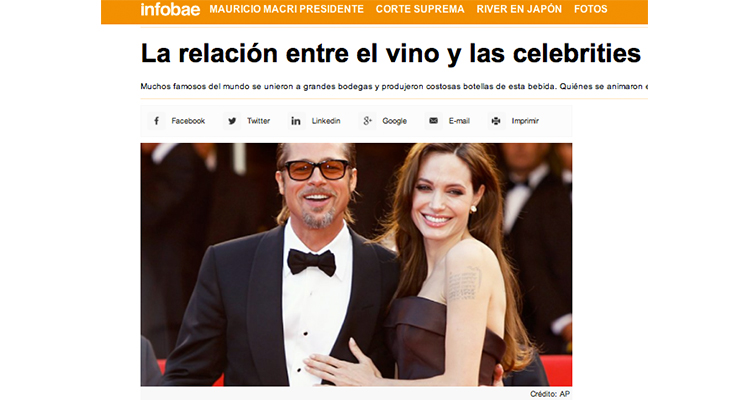This screenshot has height=400, width=750.
Task: Open River en Japón section
Action: [x=519, y=9]
